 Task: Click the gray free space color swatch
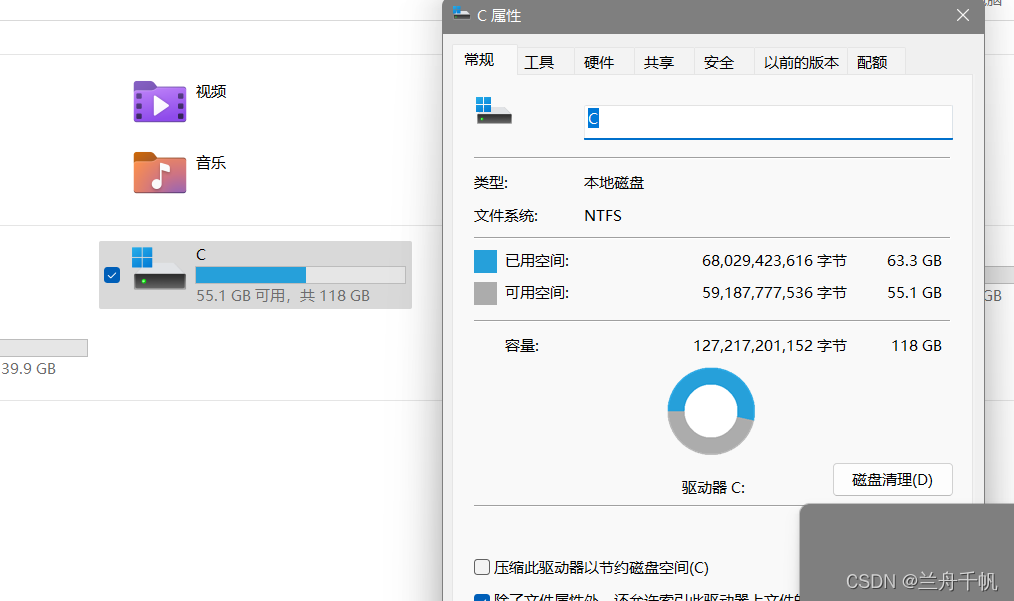[485, 293]
